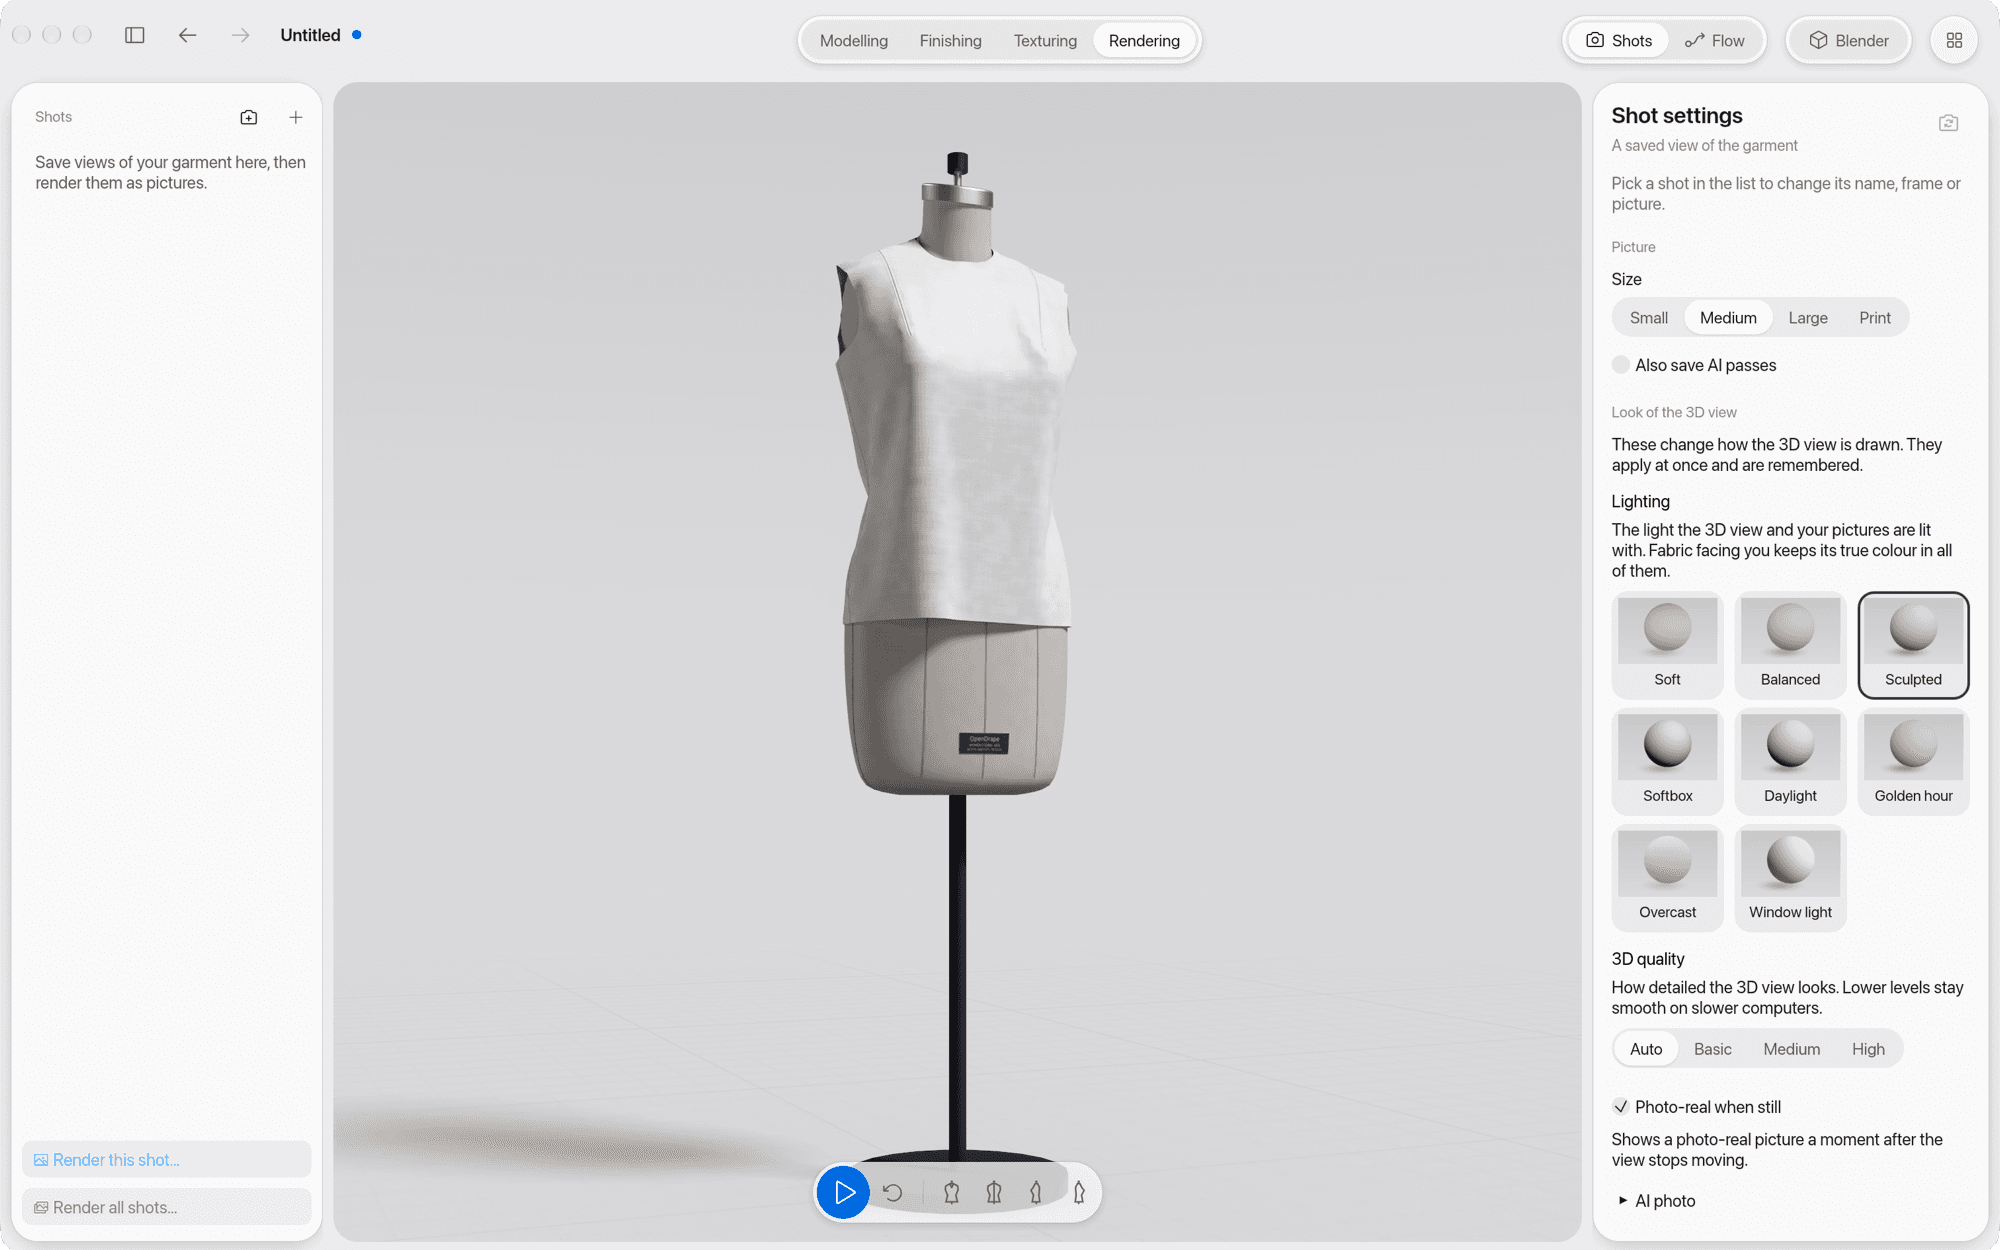Set 3D quality to High

click(1868, 1049)
